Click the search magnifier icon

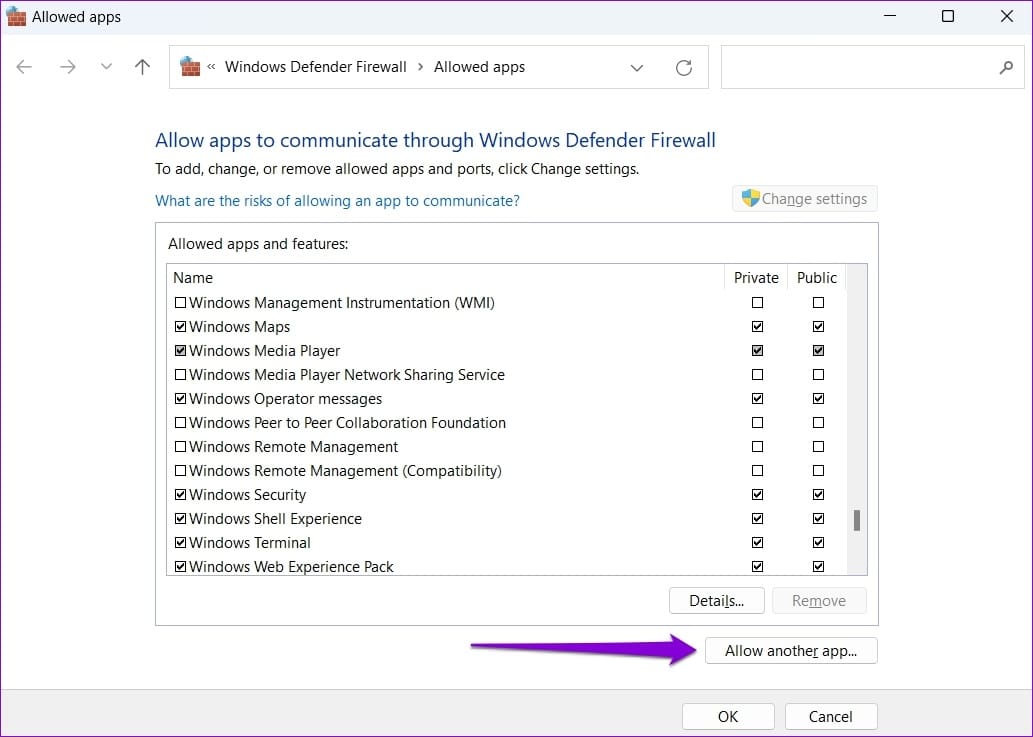[x=1006, y=67]
